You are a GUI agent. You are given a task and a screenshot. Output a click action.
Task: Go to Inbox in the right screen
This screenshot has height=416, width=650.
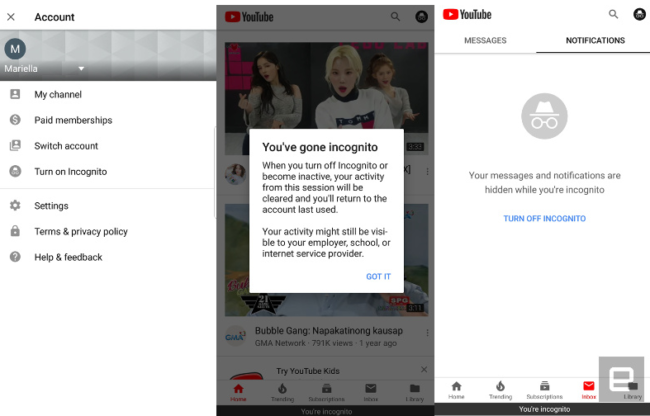pyautogui.click(x=589, y=390)
